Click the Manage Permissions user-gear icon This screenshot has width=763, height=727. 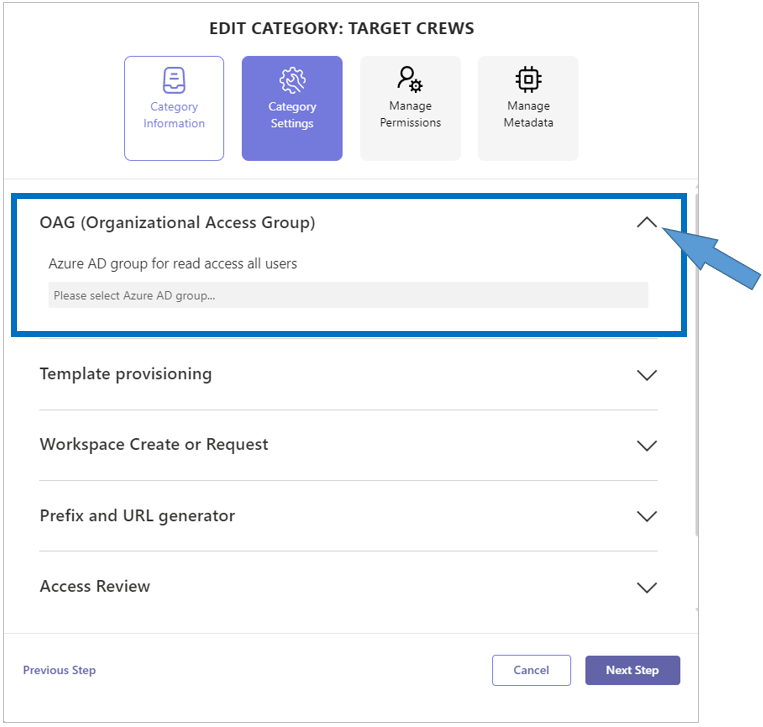pyautogui.click(x=410, y=79)
